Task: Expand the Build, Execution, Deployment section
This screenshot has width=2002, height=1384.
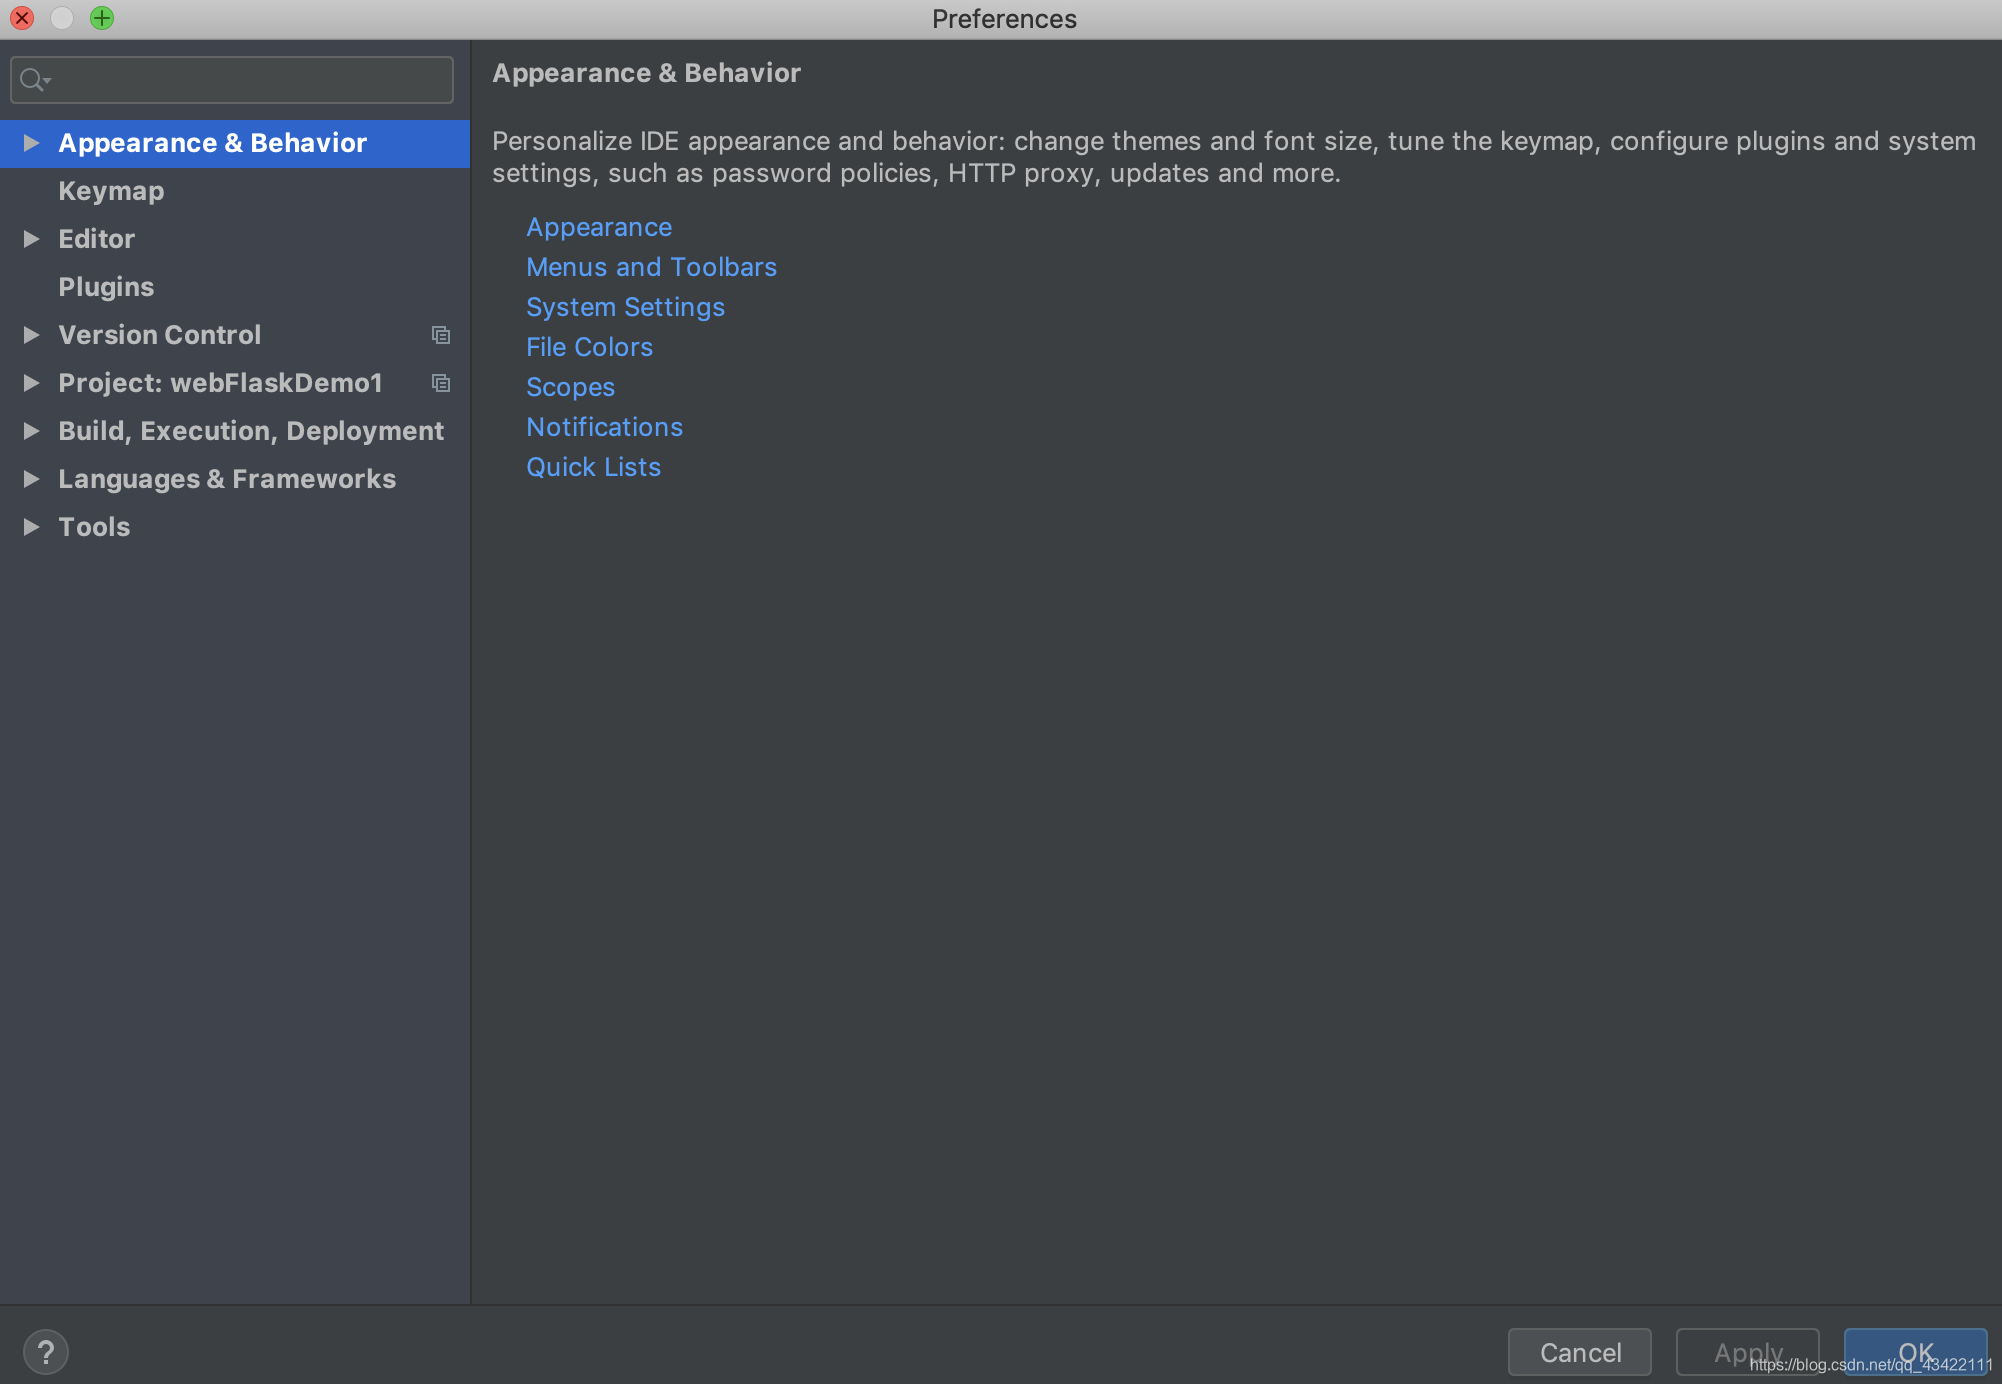Action: click(32, 429)
